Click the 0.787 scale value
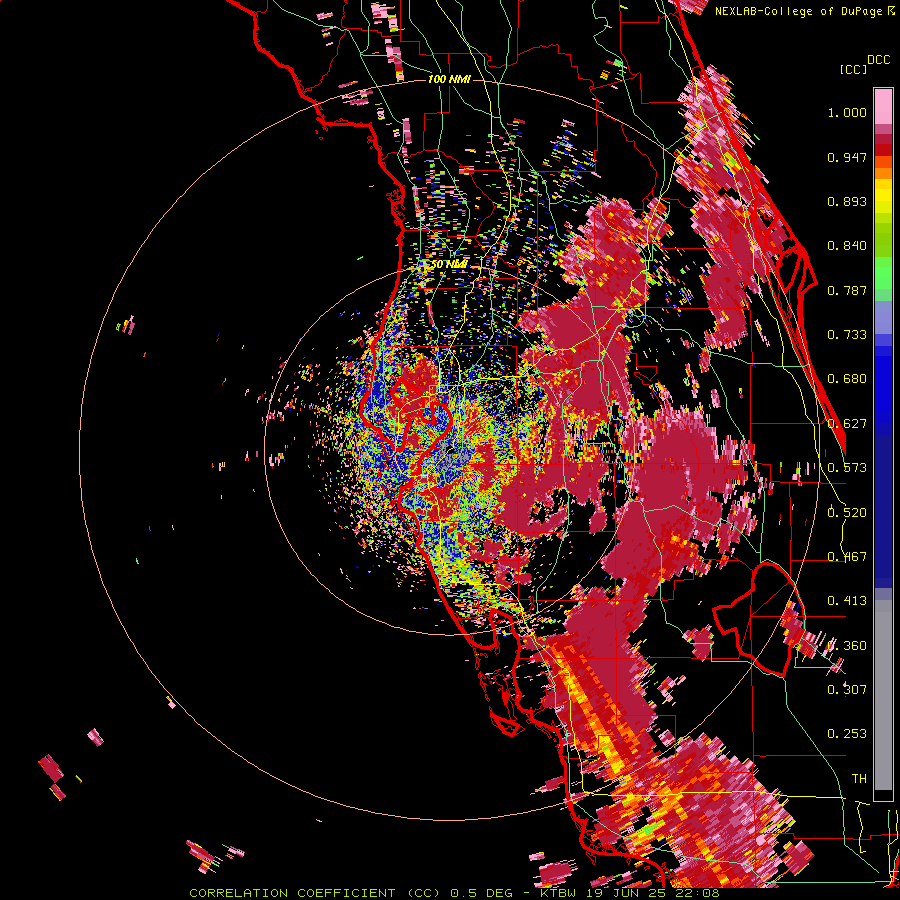The height and width of the screenshot is (900, 900). click(x=847, y=290)
